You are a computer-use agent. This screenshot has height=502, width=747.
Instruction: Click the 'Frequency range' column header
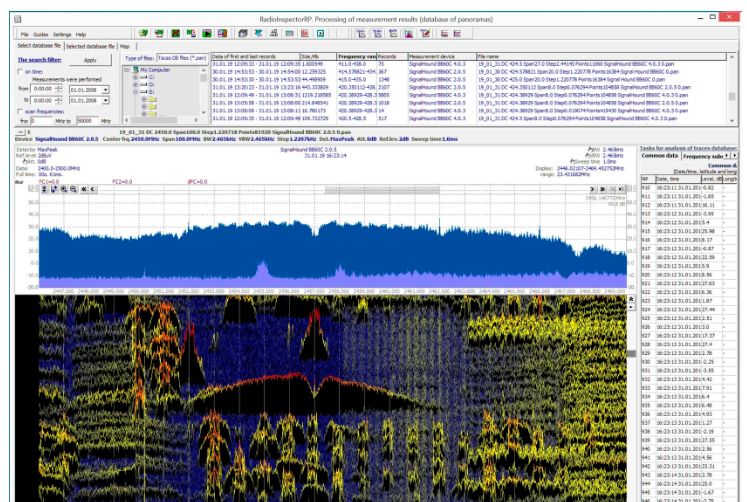coord(356,56)
